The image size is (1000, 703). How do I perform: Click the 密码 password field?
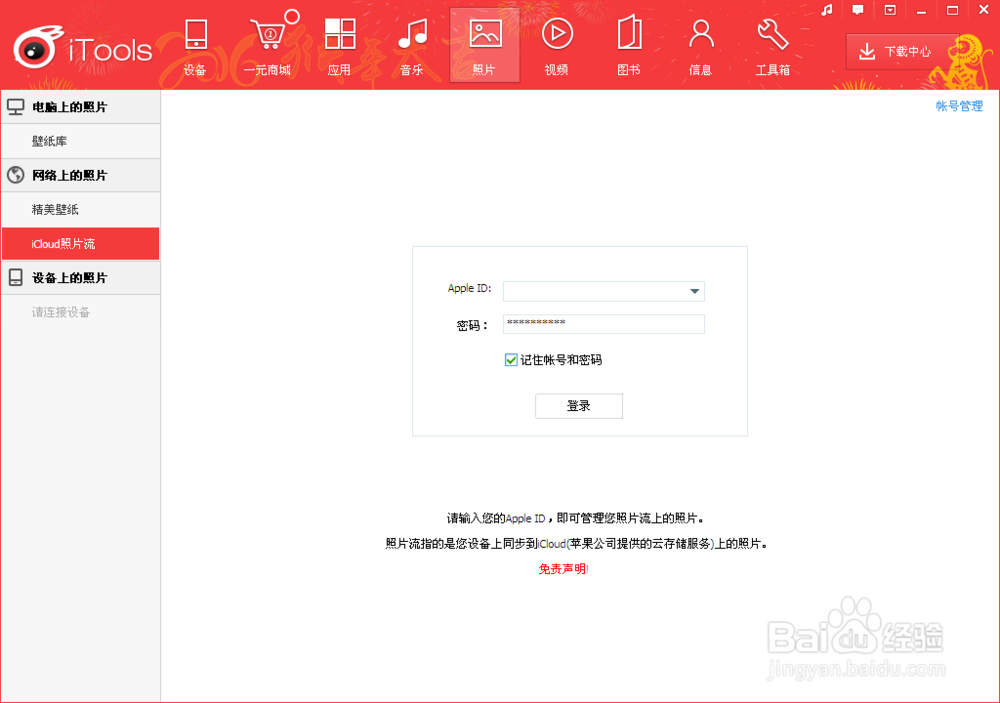click(603, 324)
